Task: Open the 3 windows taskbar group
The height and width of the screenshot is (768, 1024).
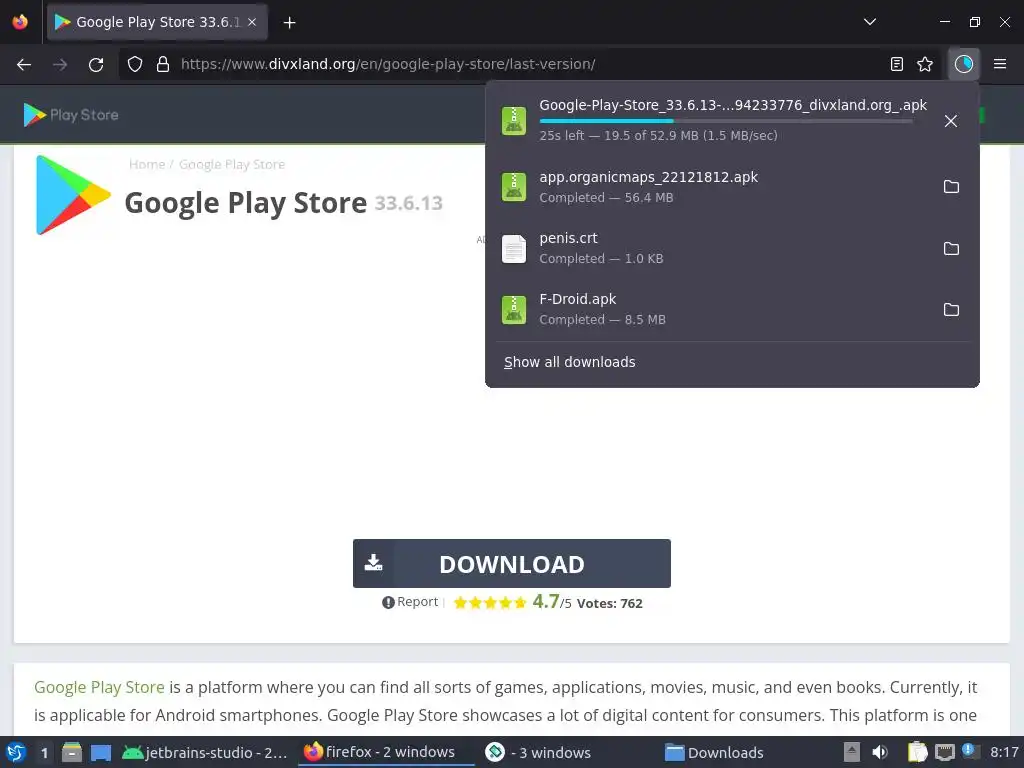Action: coord(538,752)
